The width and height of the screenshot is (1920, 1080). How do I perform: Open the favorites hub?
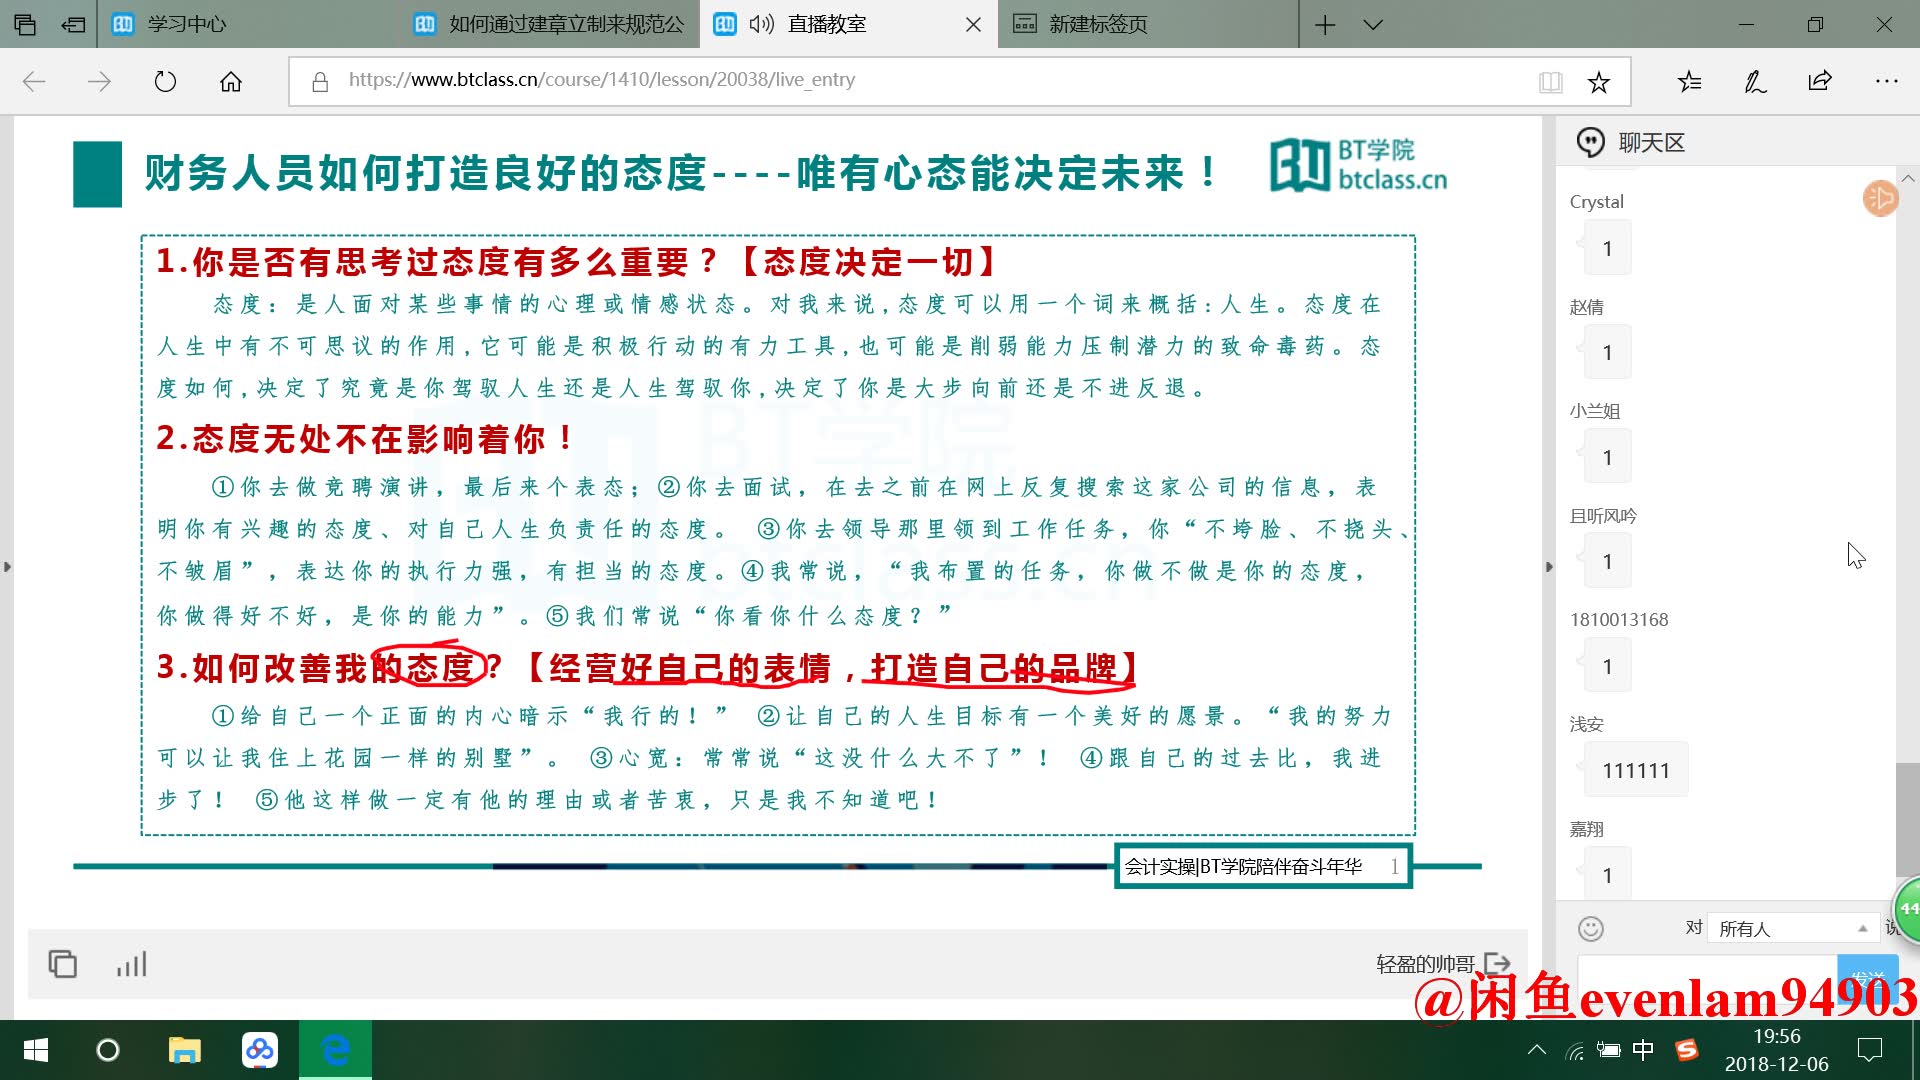[x=1690, y=81]
